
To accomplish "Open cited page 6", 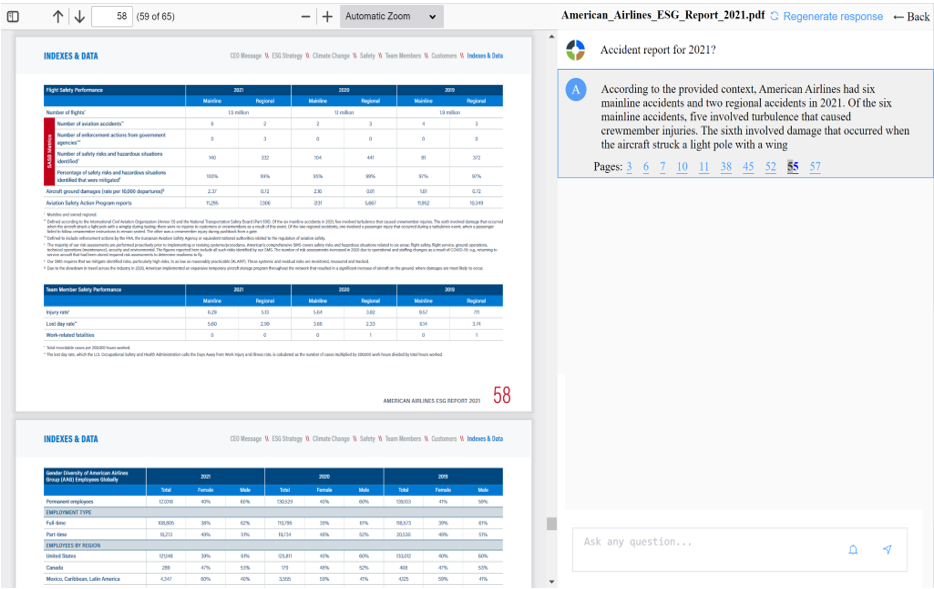I will (646, 167).
